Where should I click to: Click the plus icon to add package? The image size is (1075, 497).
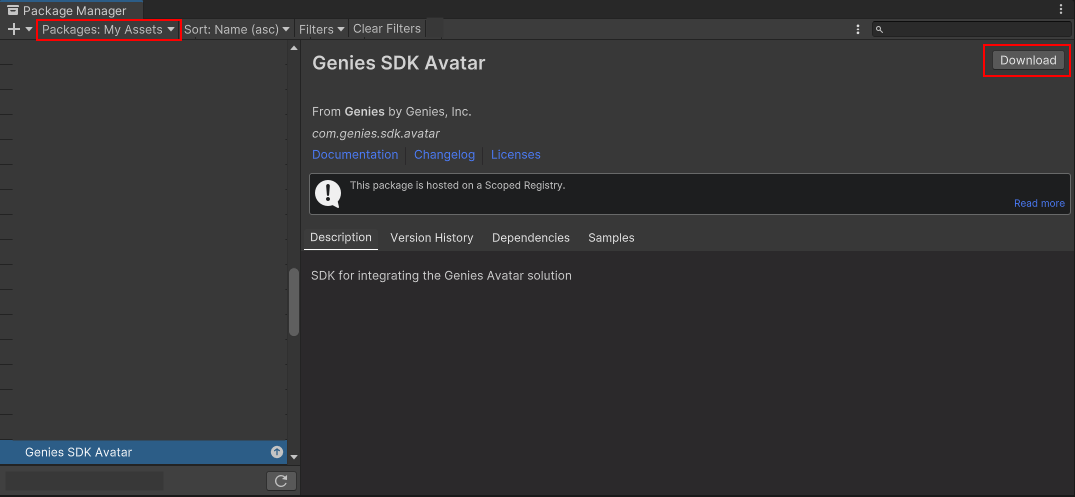(14, 30)
